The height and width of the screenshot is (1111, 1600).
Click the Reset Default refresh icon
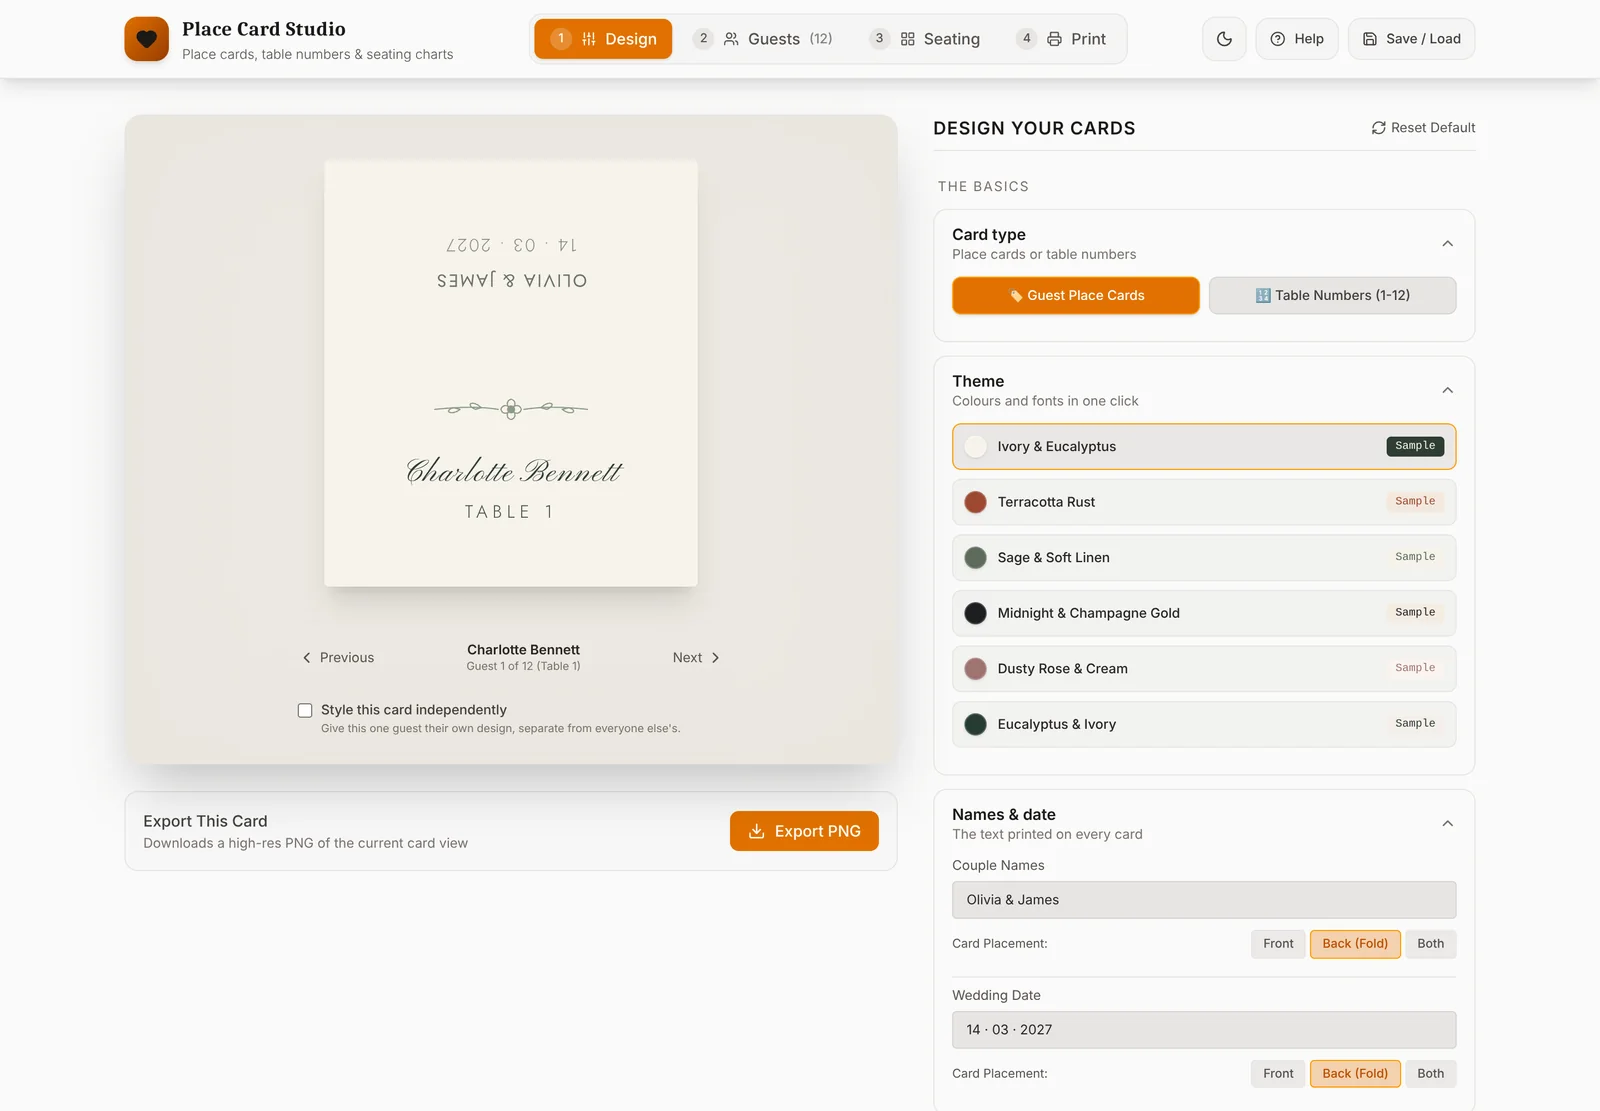pos(1379,128)
